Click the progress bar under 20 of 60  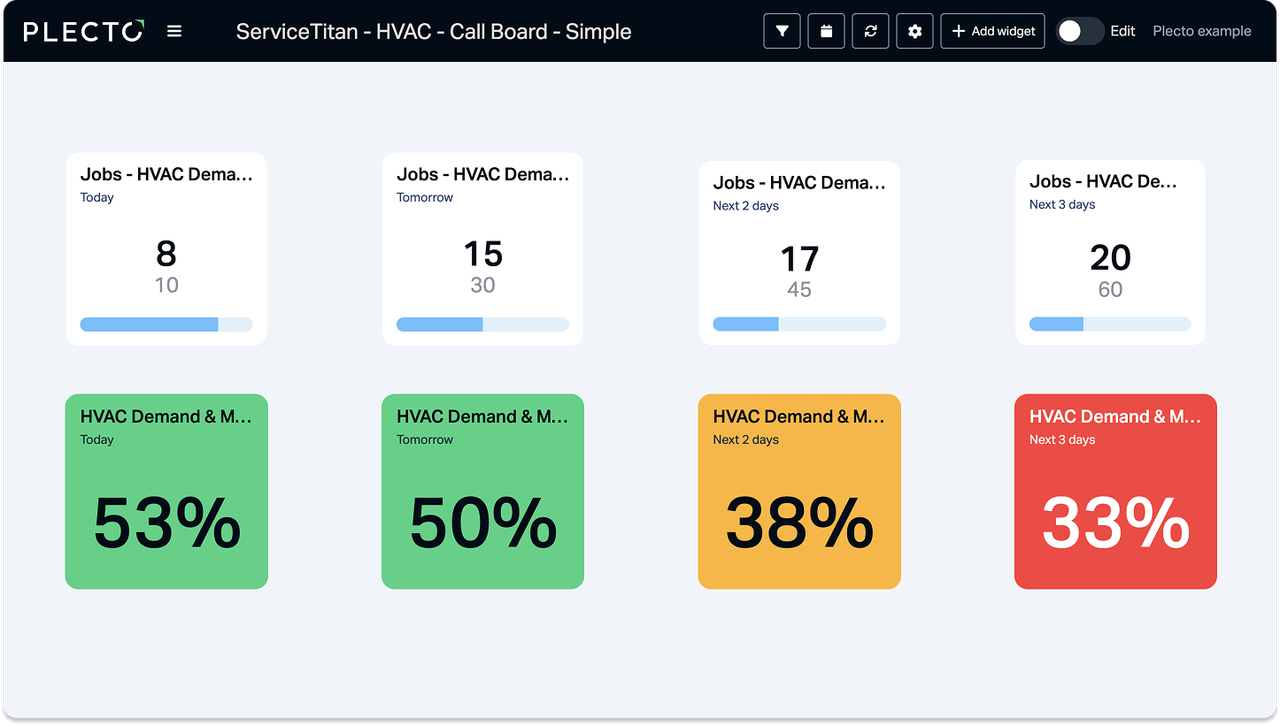[1110, 324]
